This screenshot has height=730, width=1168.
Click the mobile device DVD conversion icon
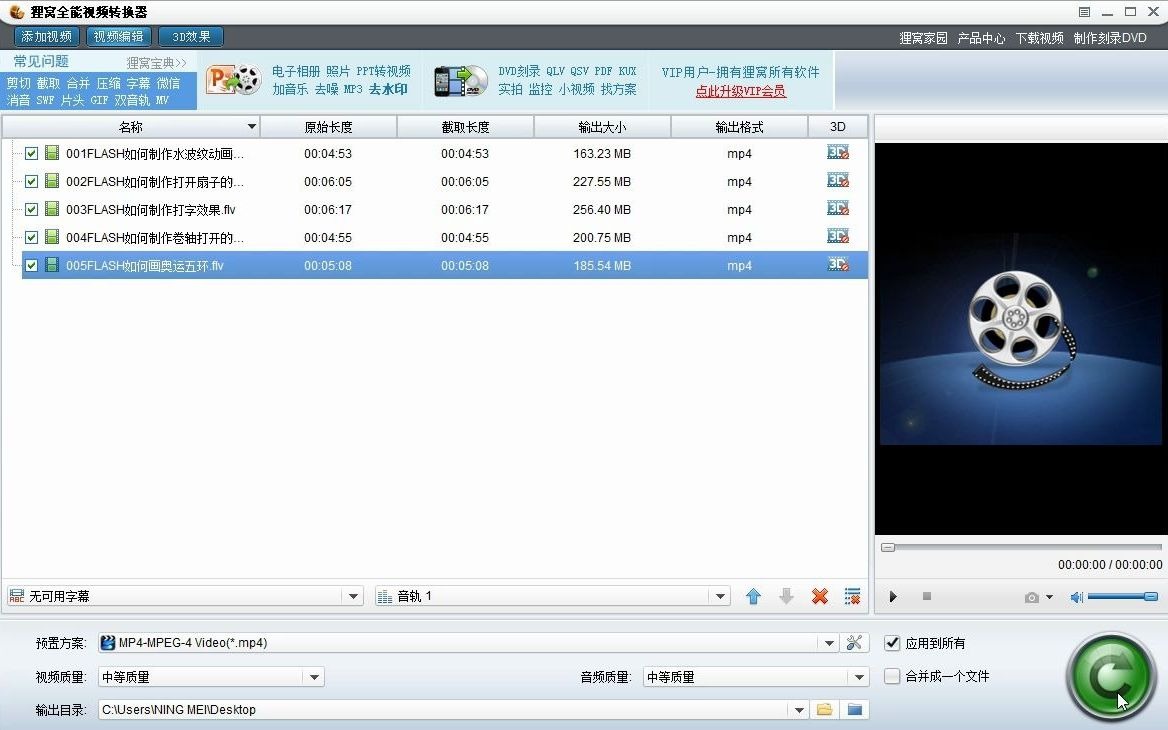pyautogui.click(x=459, y=80)
